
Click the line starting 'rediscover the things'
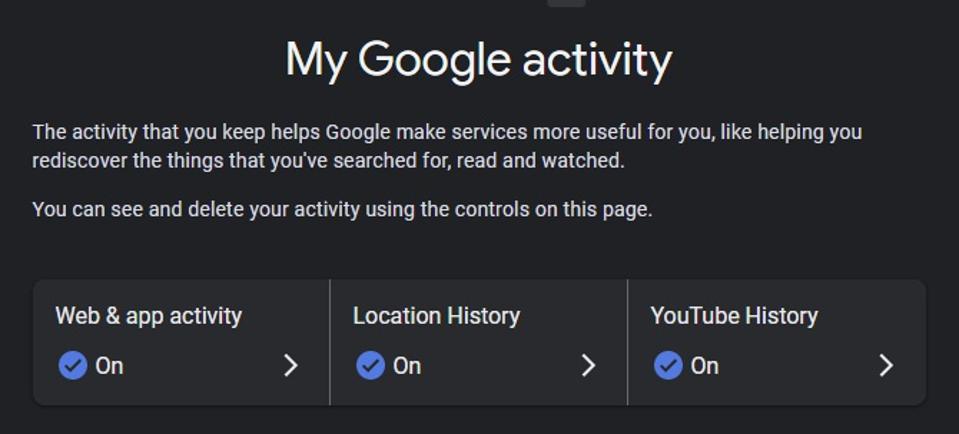pyautogui.click(x=328, y=160)
